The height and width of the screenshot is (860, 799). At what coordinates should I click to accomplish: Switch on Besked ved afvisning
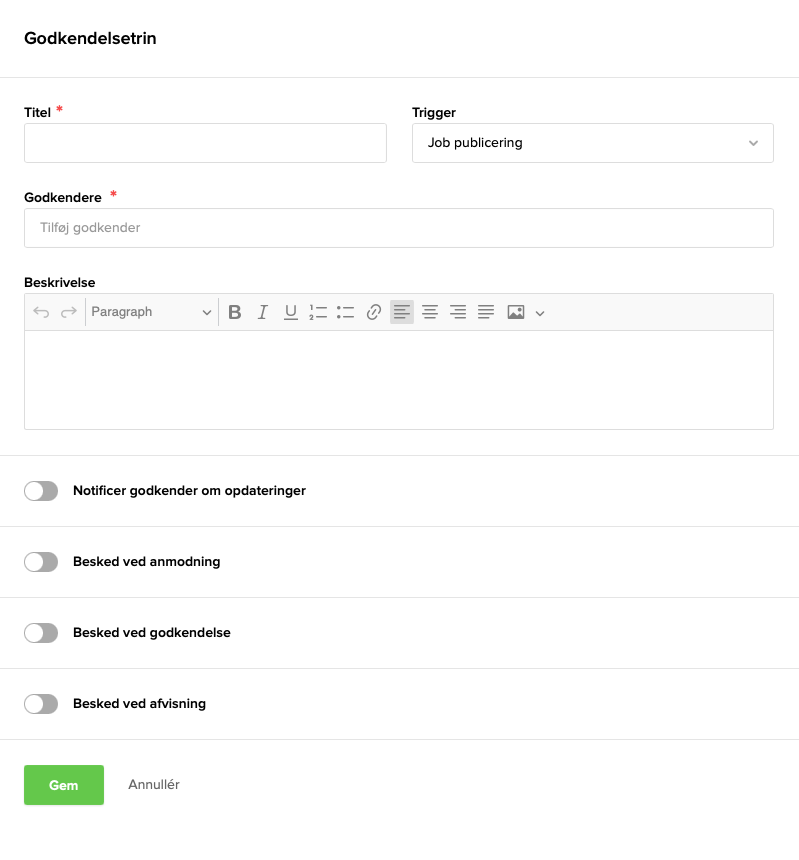click(x=41, y=704)
